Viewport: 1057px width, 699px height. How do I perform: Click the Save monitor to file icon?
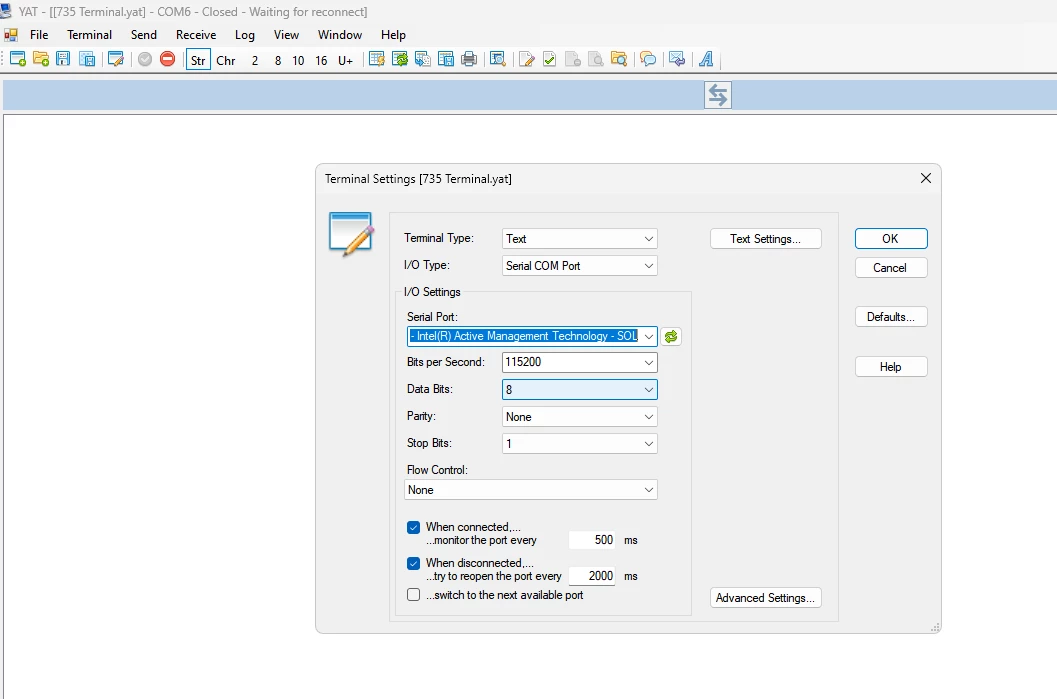coord(446,59)
